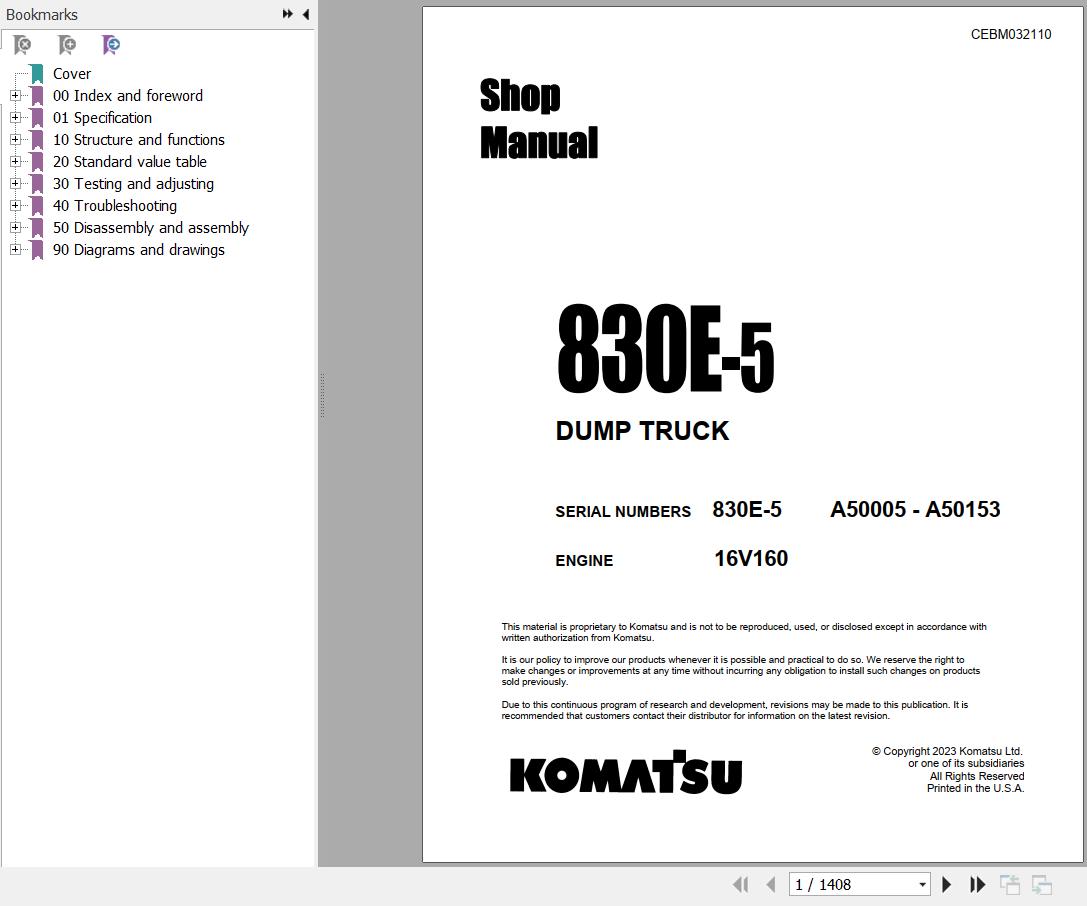1087x906 pixels.
Task: Click the document code CEBM032110
Action: [x=1011, y=34]
